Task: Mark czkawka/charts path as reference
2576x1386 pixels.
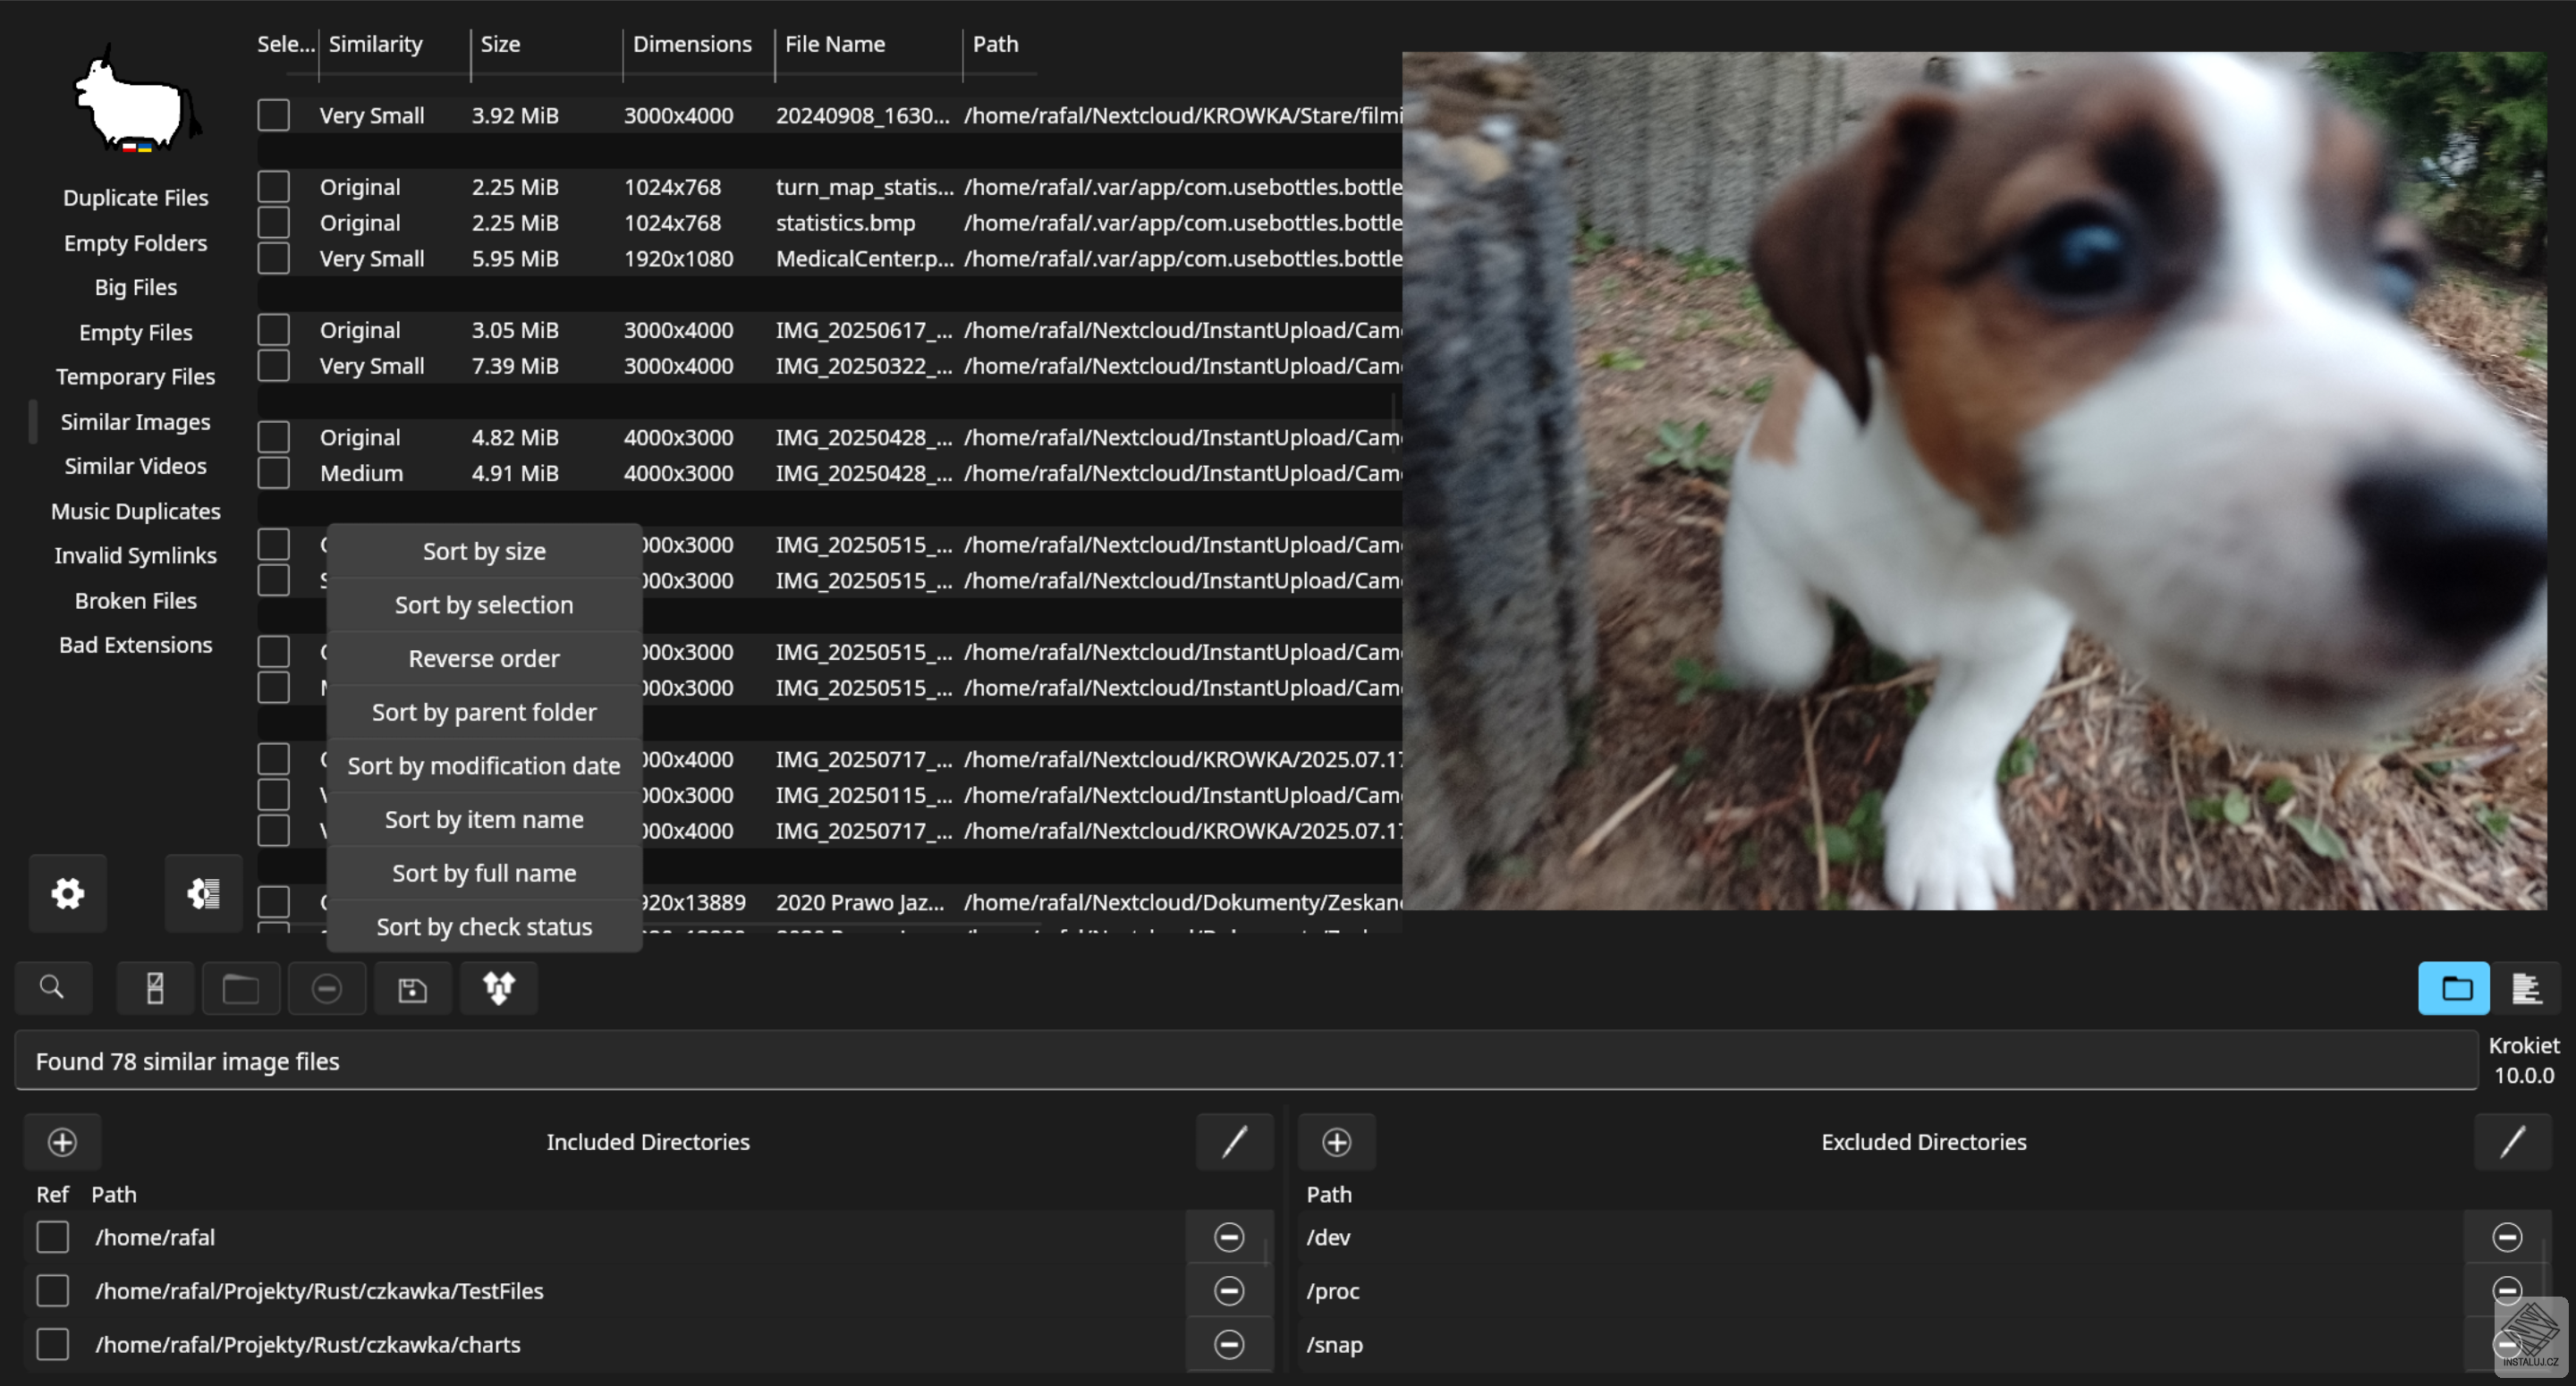Action: click(x=53, y=1344)
